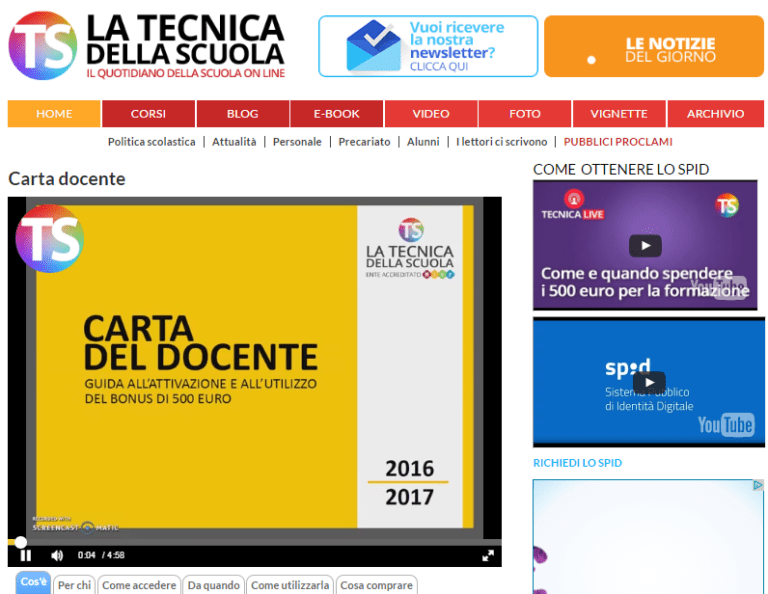
Task: Click the Tecnica Live badge on the video thumbnail
Action: [573, 205]
